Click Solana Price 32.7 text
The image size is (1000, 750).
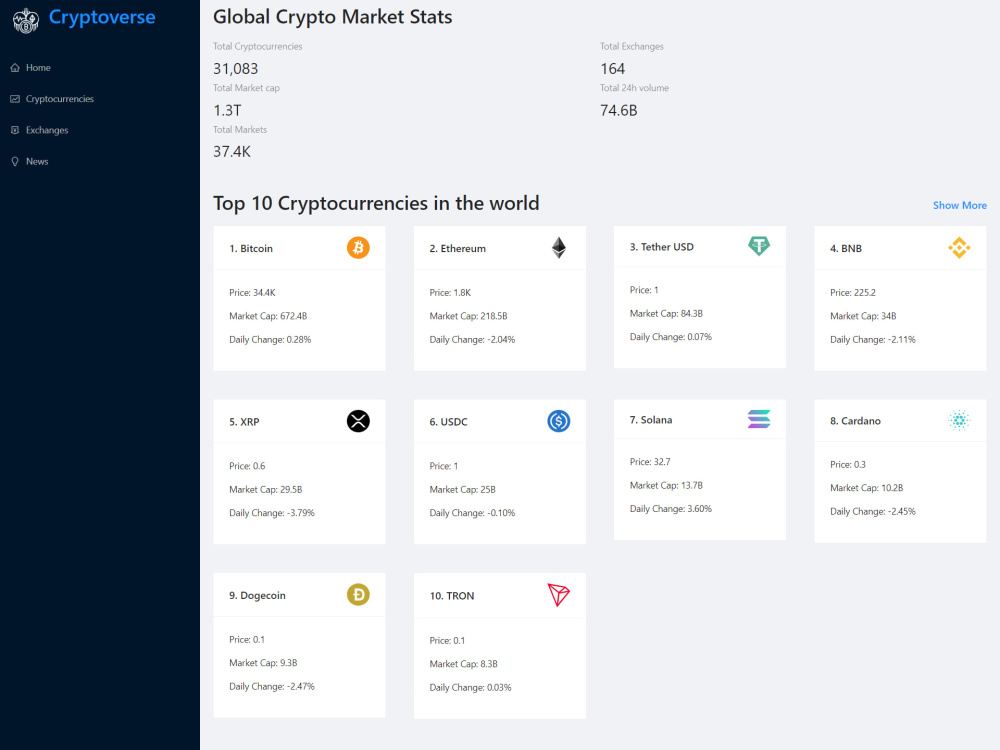[650, 462]
